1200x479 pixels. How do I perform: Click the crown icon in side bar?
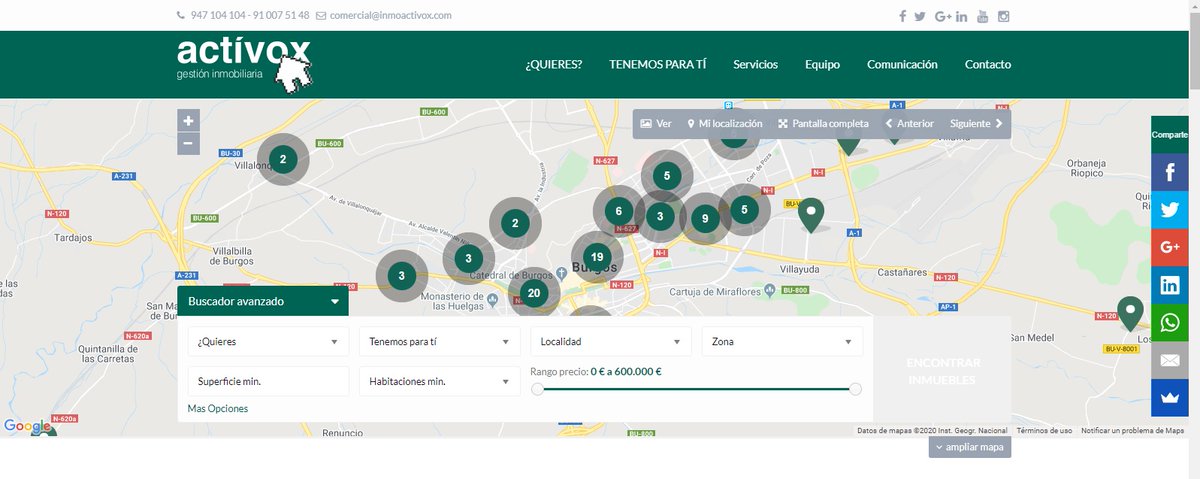[1170, 398]
